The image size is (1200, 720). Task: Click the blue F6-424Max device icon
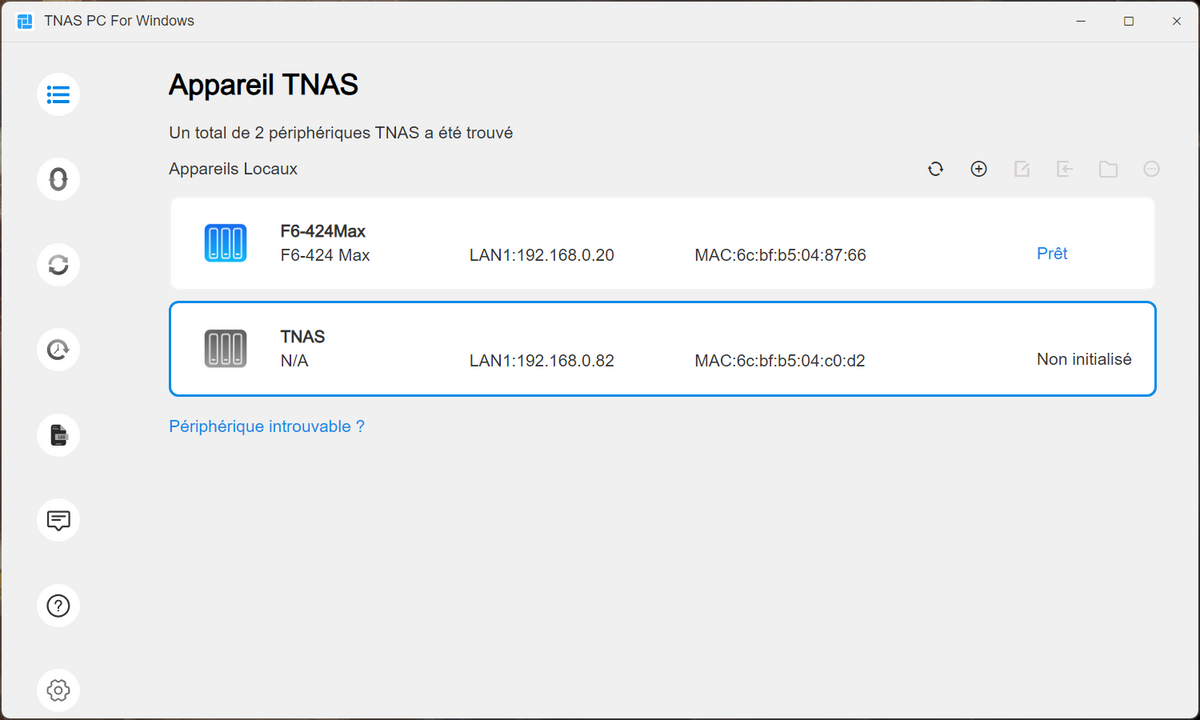point(225,243)
